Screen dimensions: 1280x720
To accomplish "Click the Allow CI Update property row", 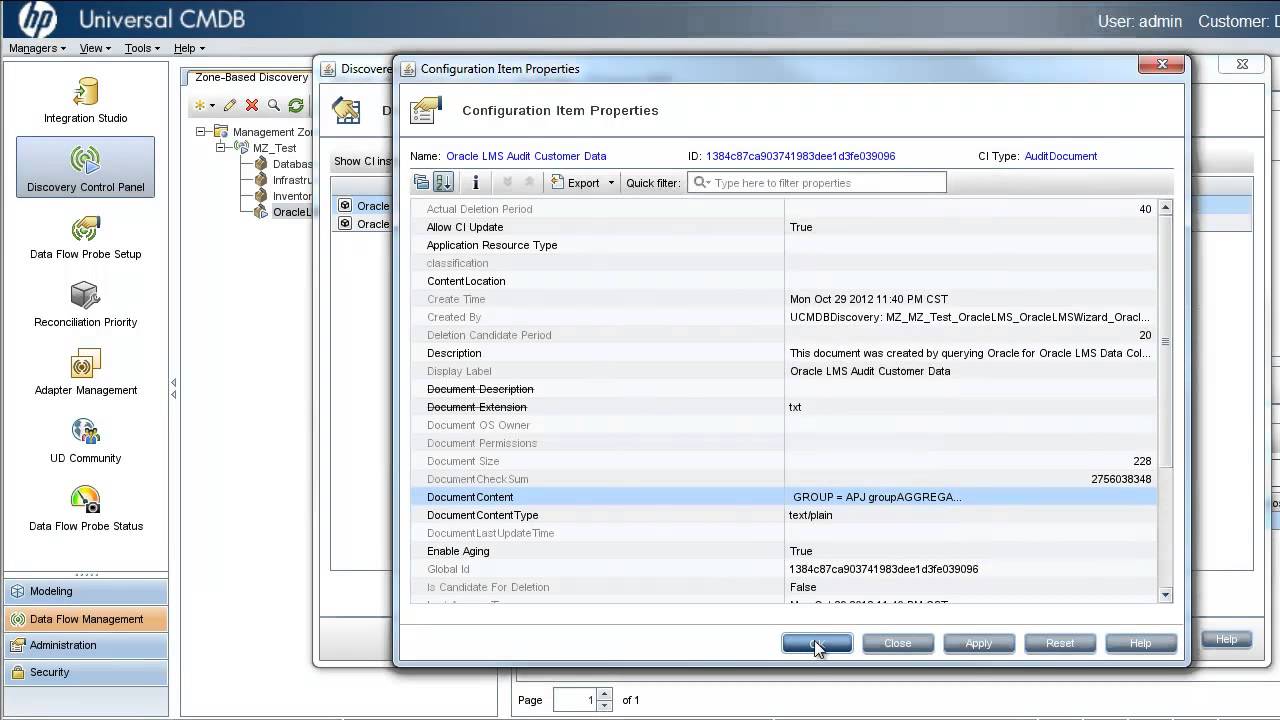I will tap(783, 227).
